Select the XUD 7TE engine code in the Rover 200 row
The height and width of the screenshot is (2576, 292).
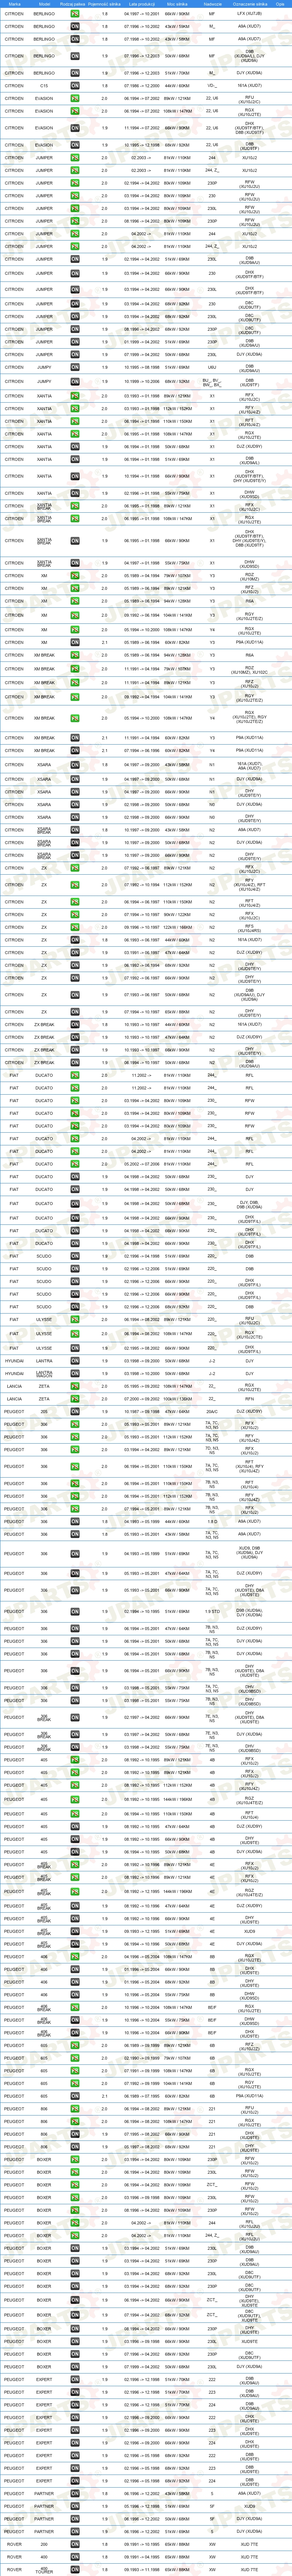point(250,2544)
